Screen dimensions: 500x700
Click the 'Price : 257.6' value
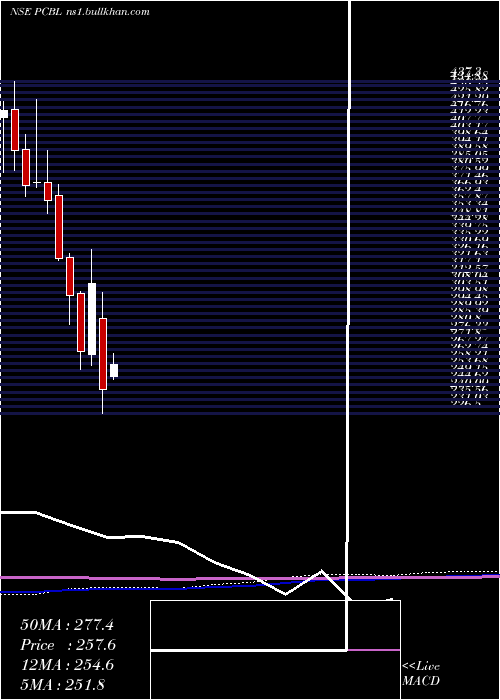click(68, 645)
